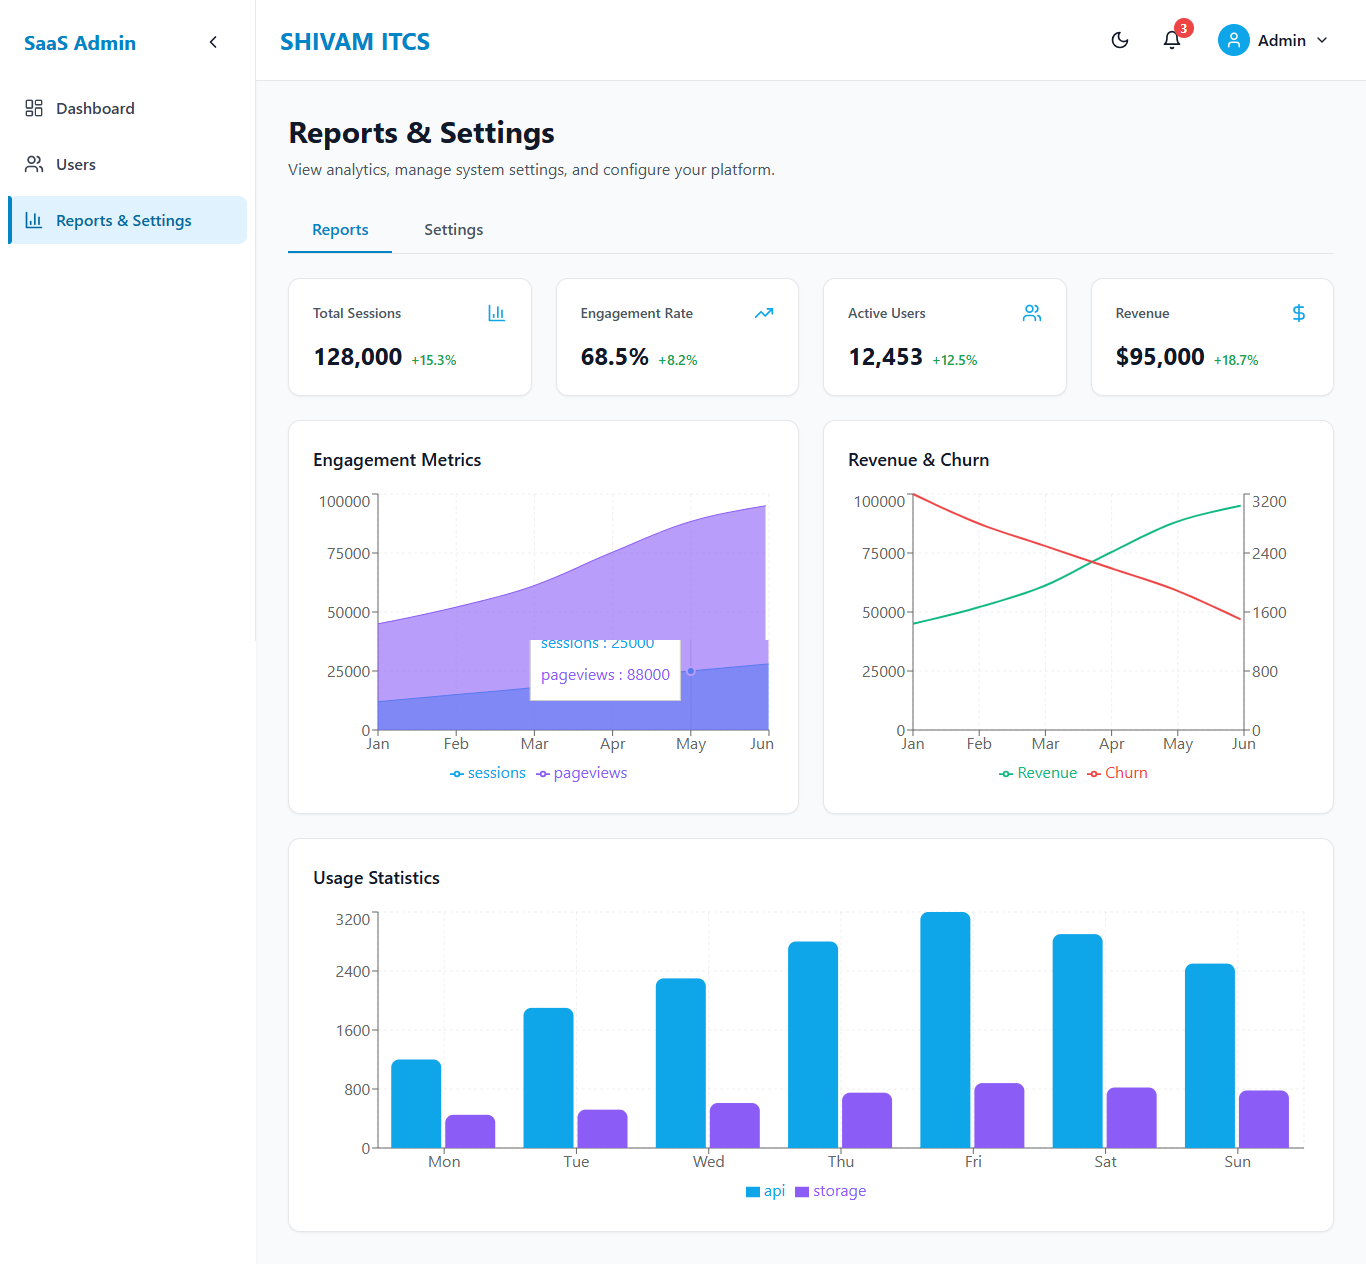This screenshot has height=1264, width=1366.
Task: Click the SHIVAM ITCS header title
Action: click(x=355, y=42)
